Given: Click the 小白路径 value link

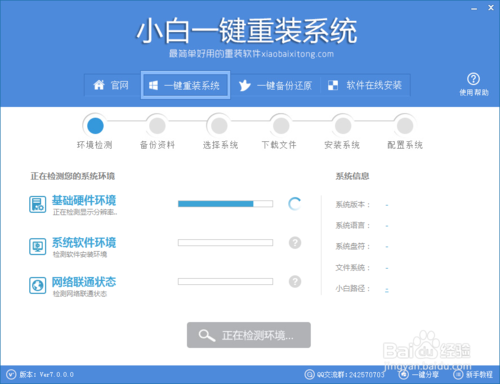Looking at the screenshot, I should pyautogui.click(x=387, y=290).
